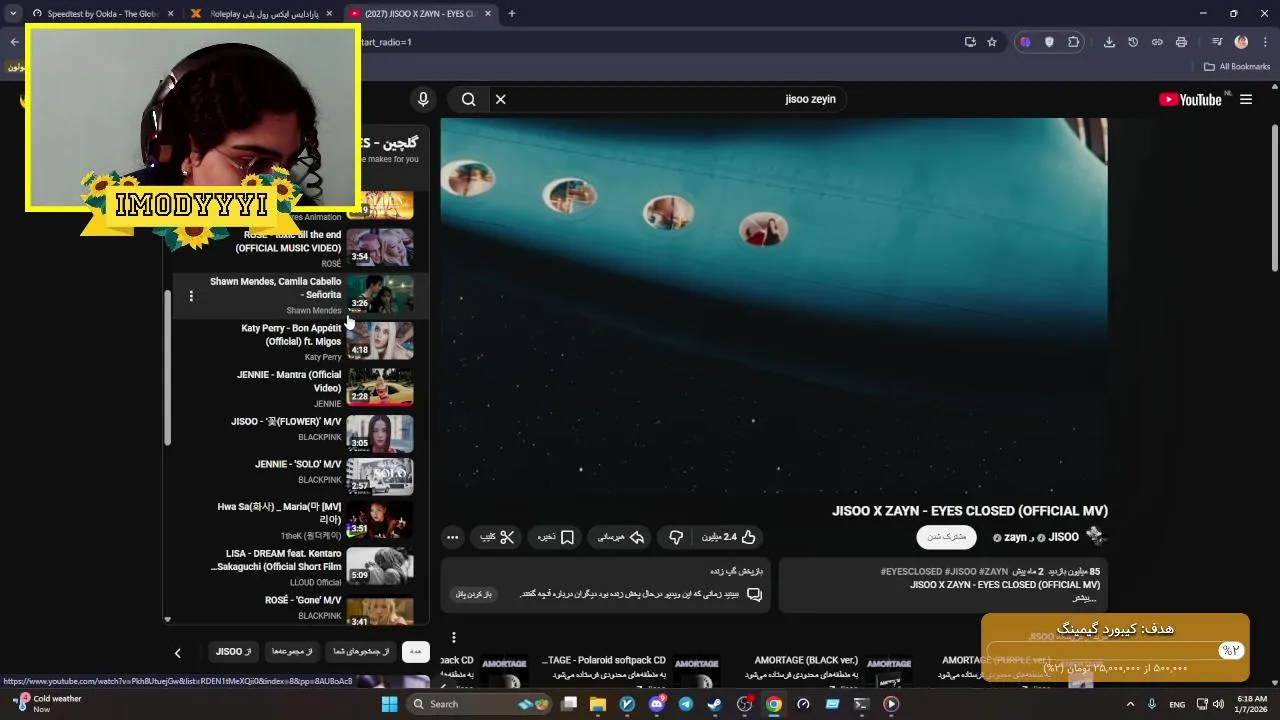The image size is (1280, 720).
Task: Open the JISOO channel avatar
Action: pyautogui.click(x=1096, y=536)
